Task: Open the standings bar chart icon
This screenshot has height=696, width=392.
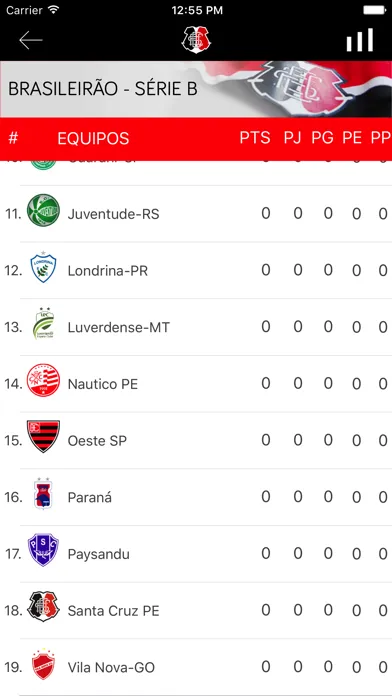Action: tap(360, 40)
